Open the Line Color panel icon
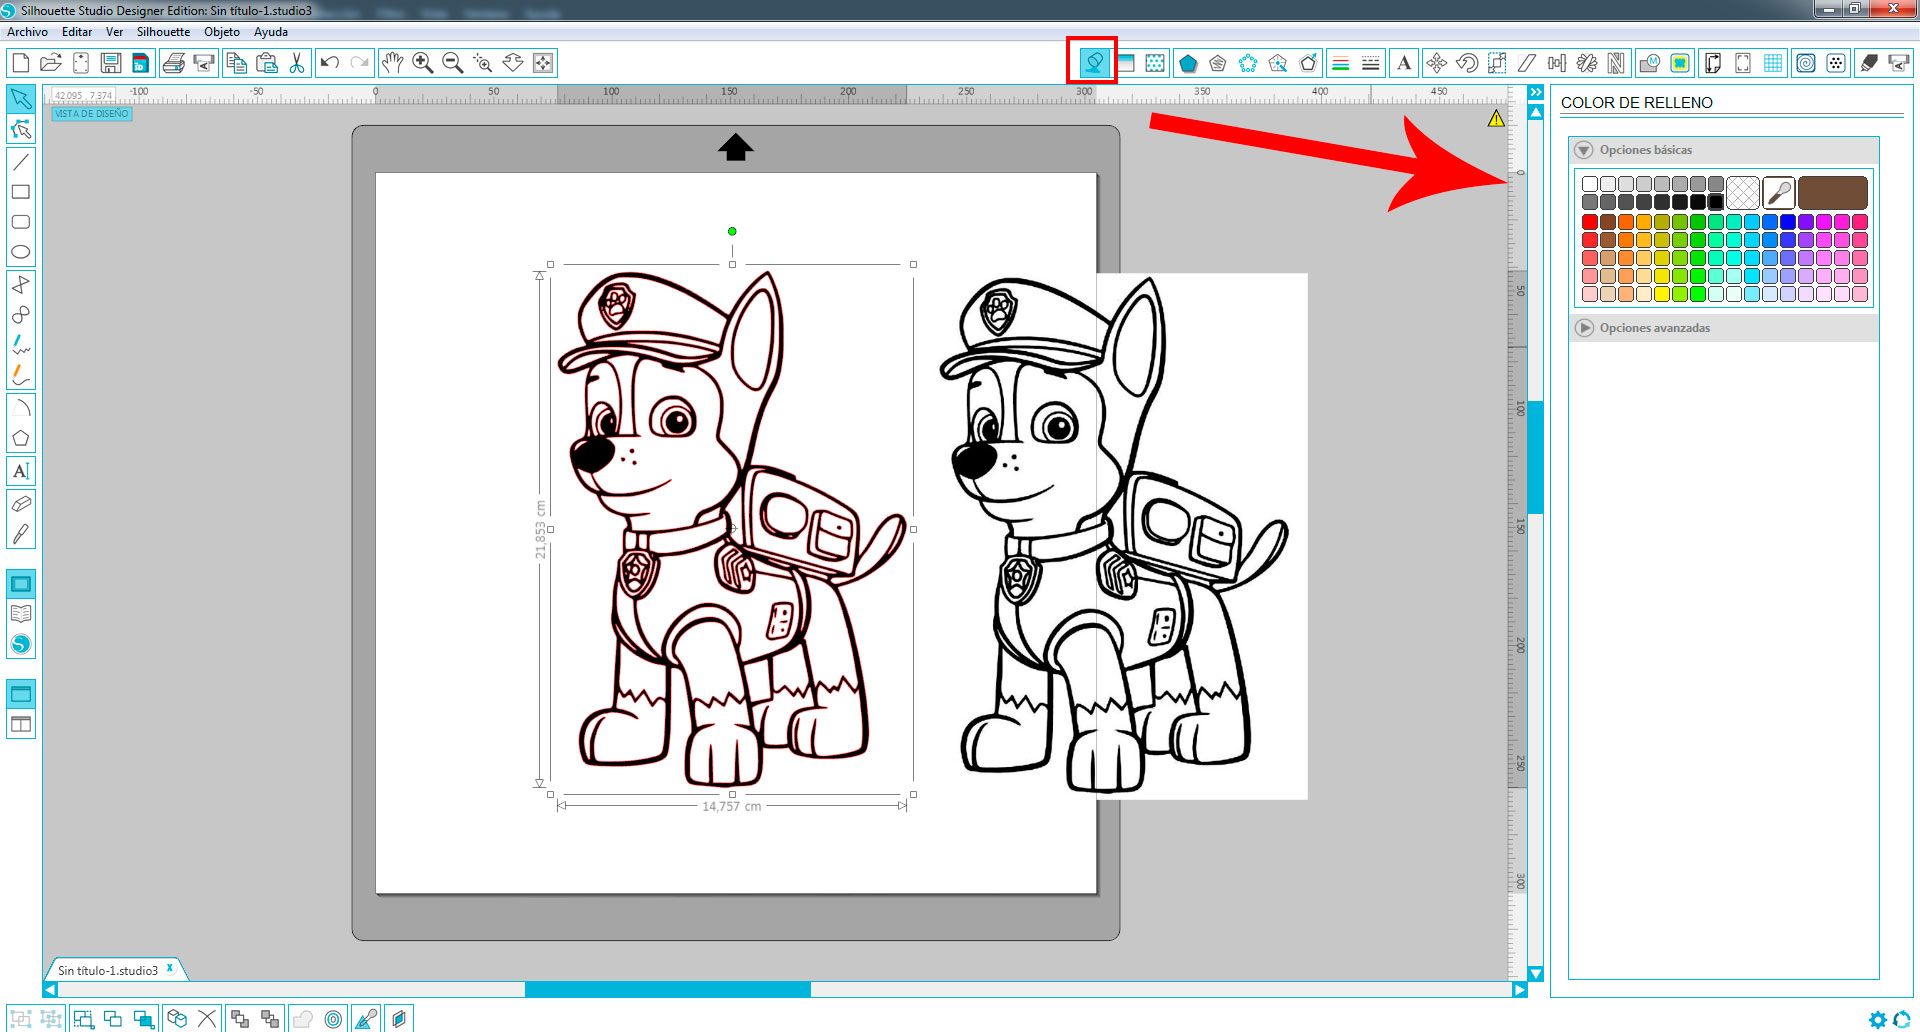The width and height of the screenshot is (1920, 1032). pos(1341,63)
